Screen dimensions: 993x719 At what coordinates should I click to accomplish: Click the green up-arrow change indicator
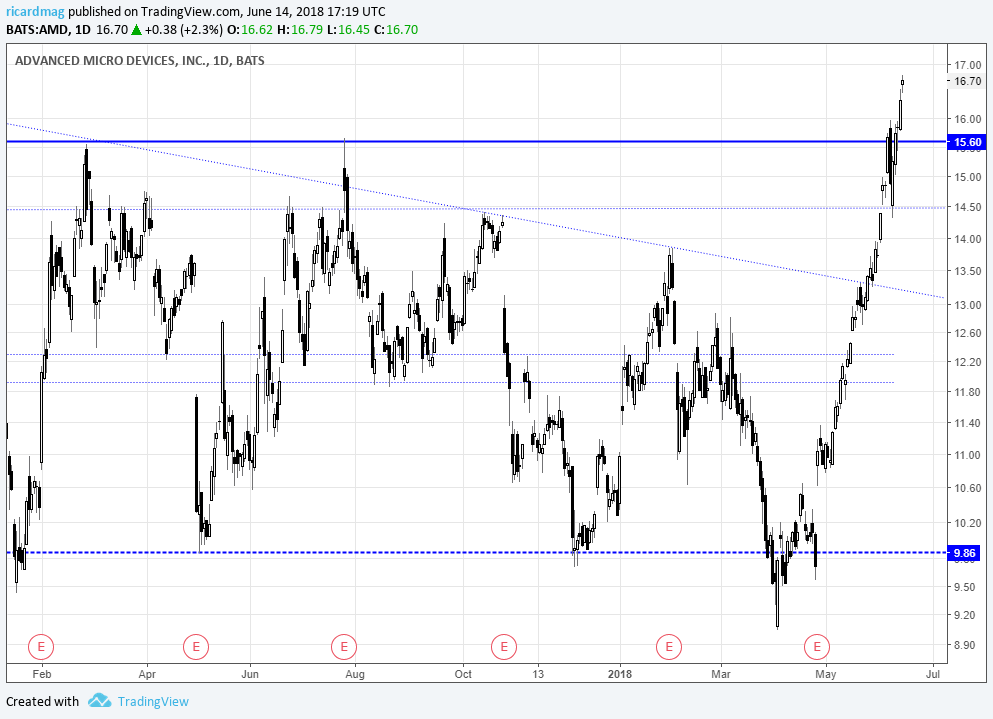(136, 30)
